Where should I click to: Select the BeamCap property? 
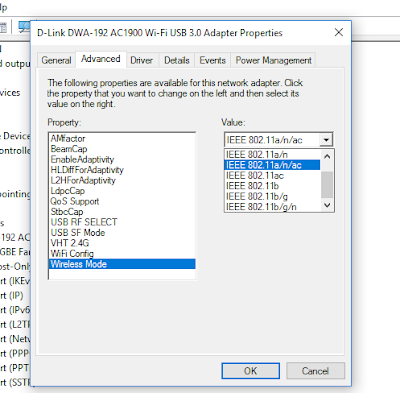coord(122,149)
